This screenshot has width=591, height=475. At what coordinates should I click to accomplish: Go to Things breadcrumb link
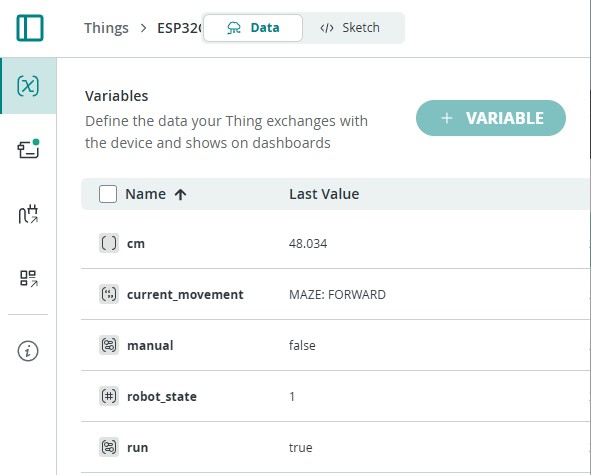click(x=106, y=28)
